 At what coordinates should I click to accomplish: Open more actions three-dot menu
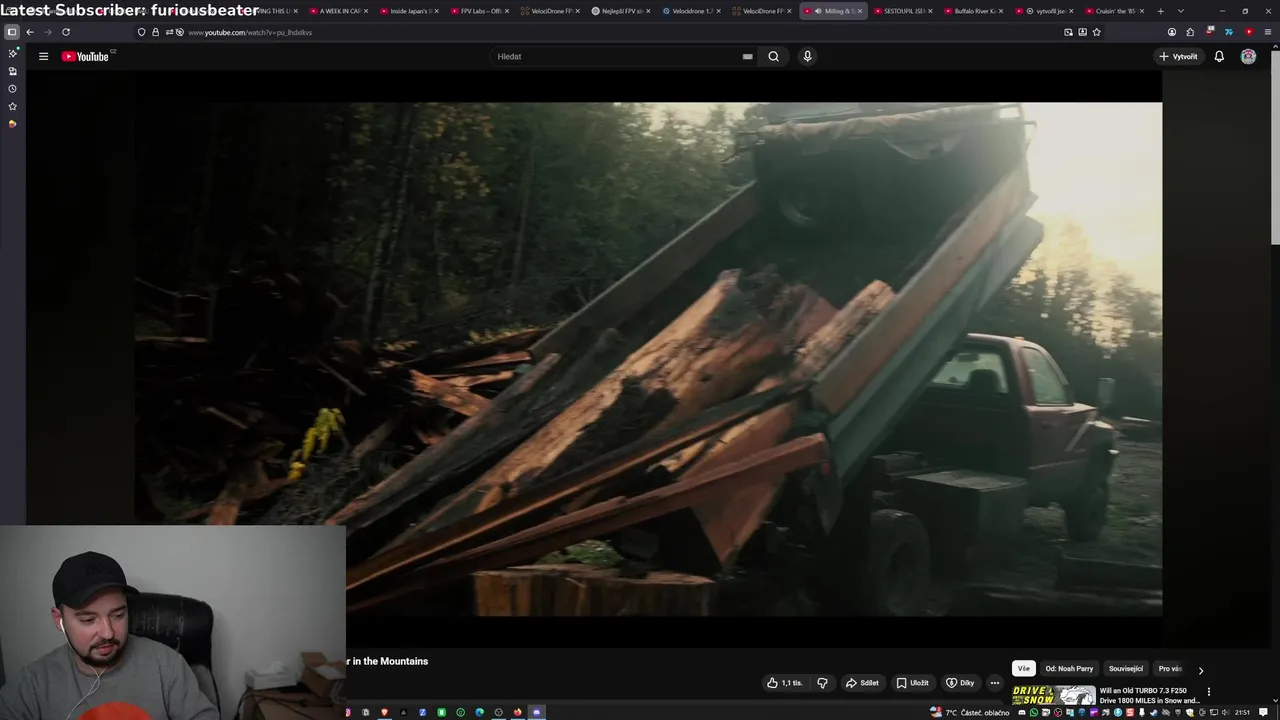[994, 683]
